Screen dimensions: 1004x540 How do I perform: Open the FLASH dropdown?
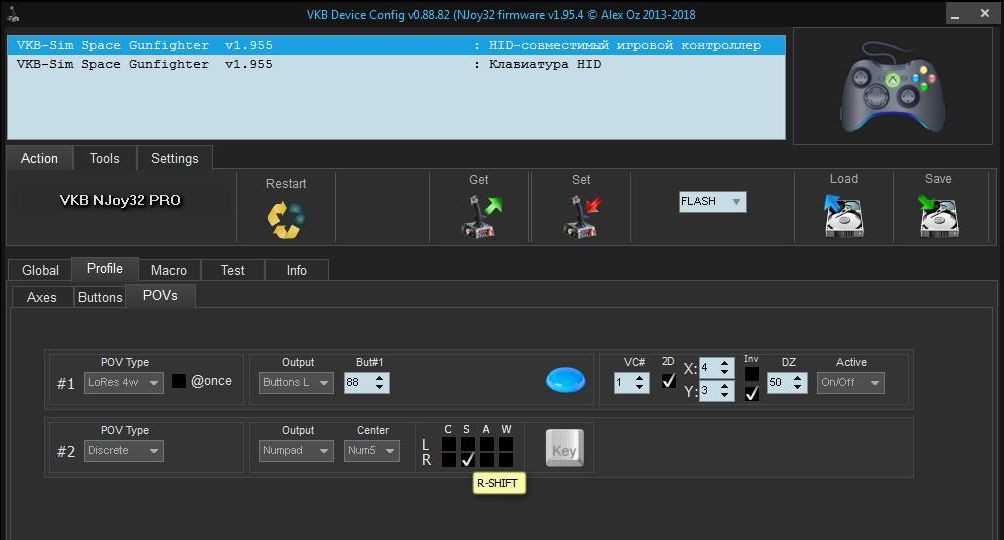tap(713, 202)
